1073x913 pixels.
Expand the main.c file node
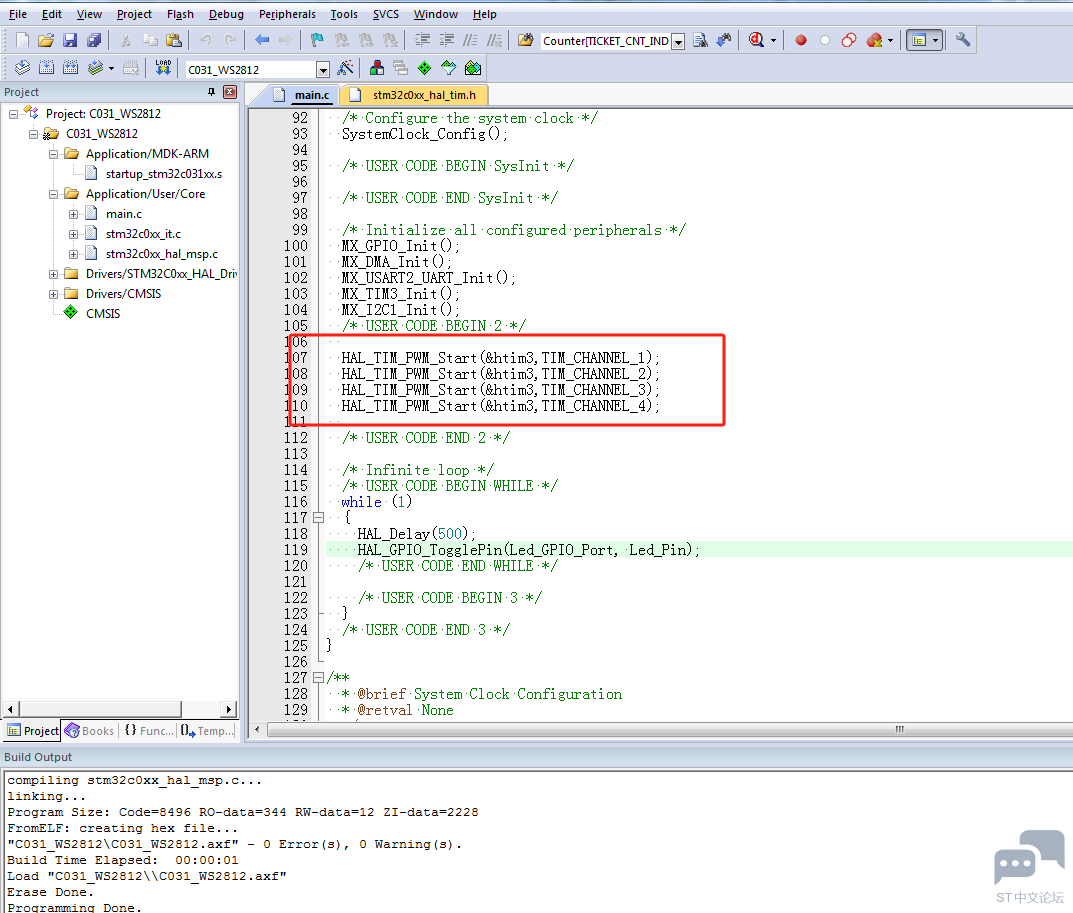(73, 214)
